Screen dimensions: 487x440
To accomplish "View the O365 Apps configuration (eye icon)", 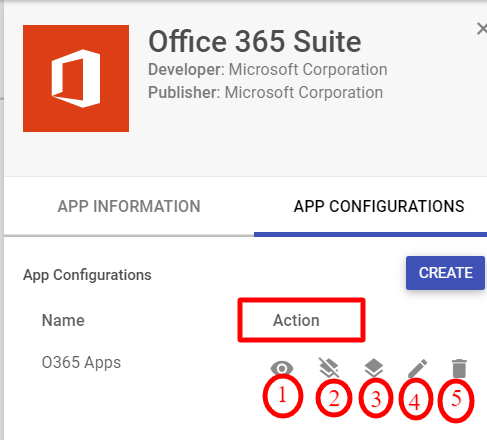I will [x=282, y=368].
